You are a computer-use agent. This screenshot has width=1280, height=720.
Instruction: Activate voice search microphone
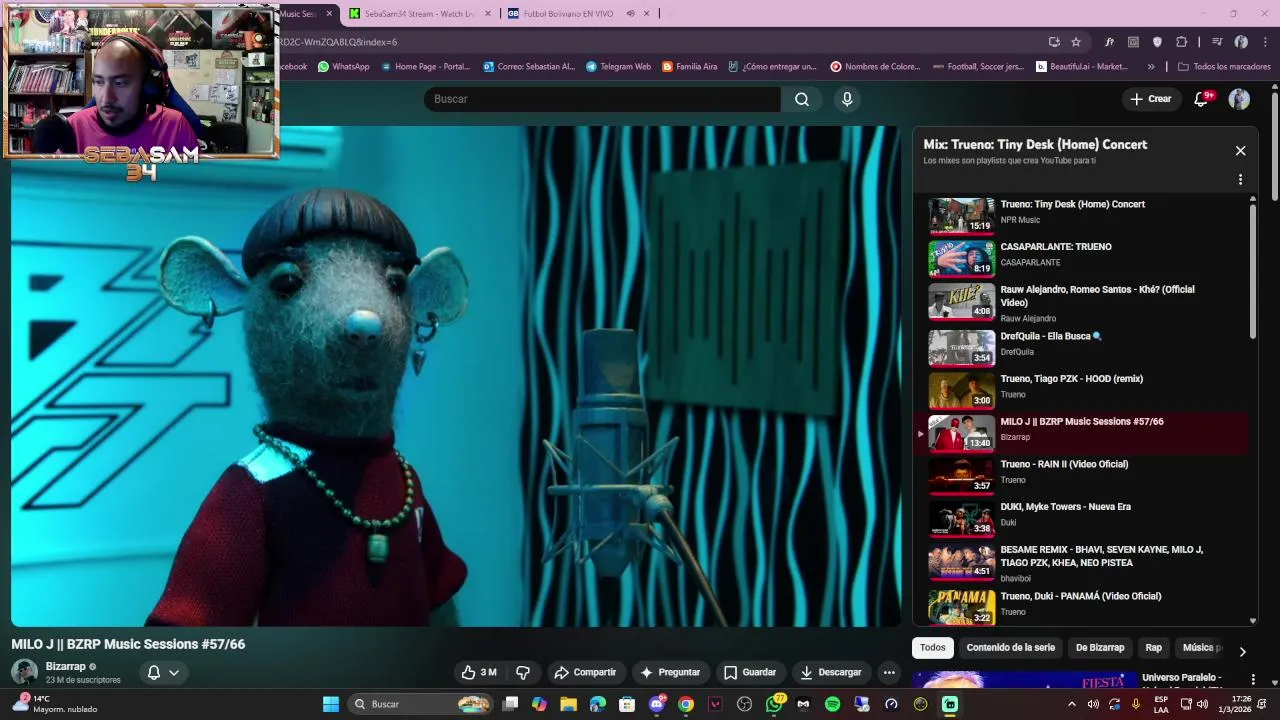(x=847, y=99)
